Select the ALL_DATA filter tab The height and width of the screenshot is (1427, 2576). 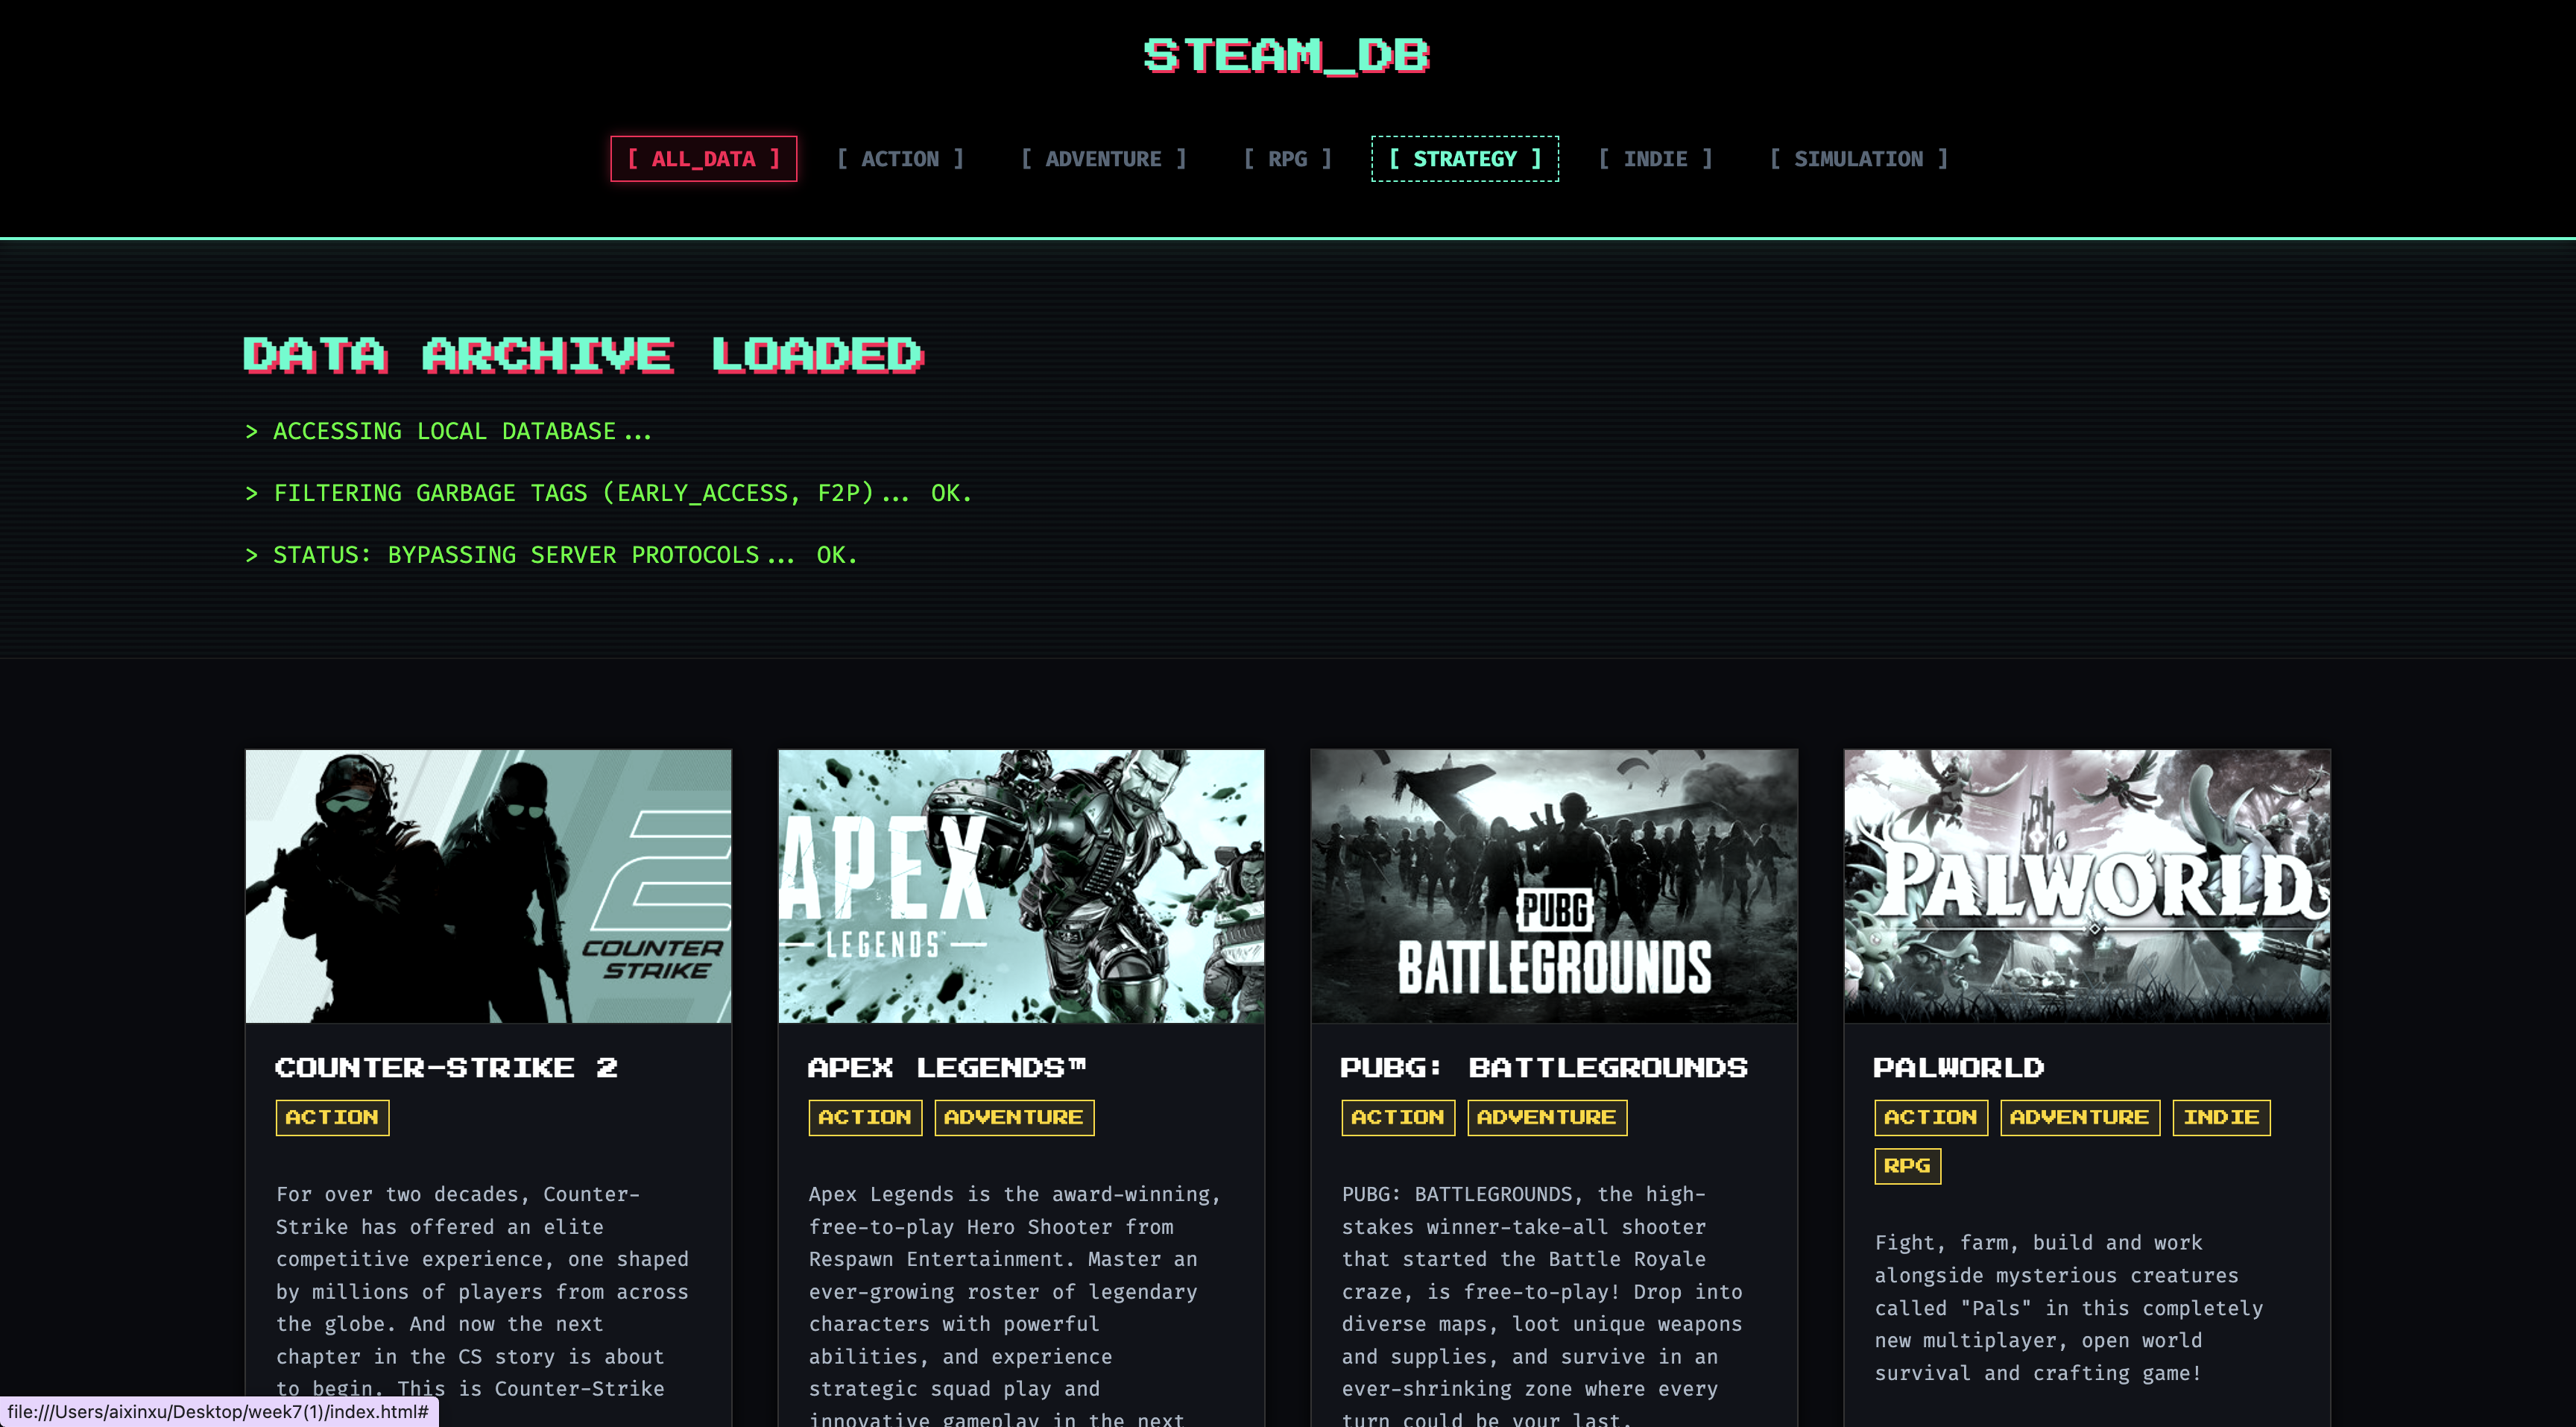point(703,158)
